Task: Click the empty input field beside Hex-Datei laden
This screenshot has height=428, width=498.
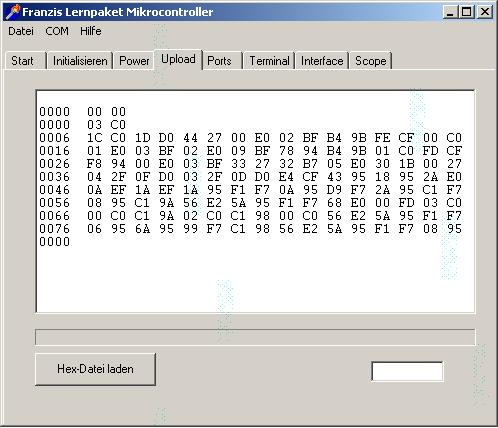Action: (407, 371)
